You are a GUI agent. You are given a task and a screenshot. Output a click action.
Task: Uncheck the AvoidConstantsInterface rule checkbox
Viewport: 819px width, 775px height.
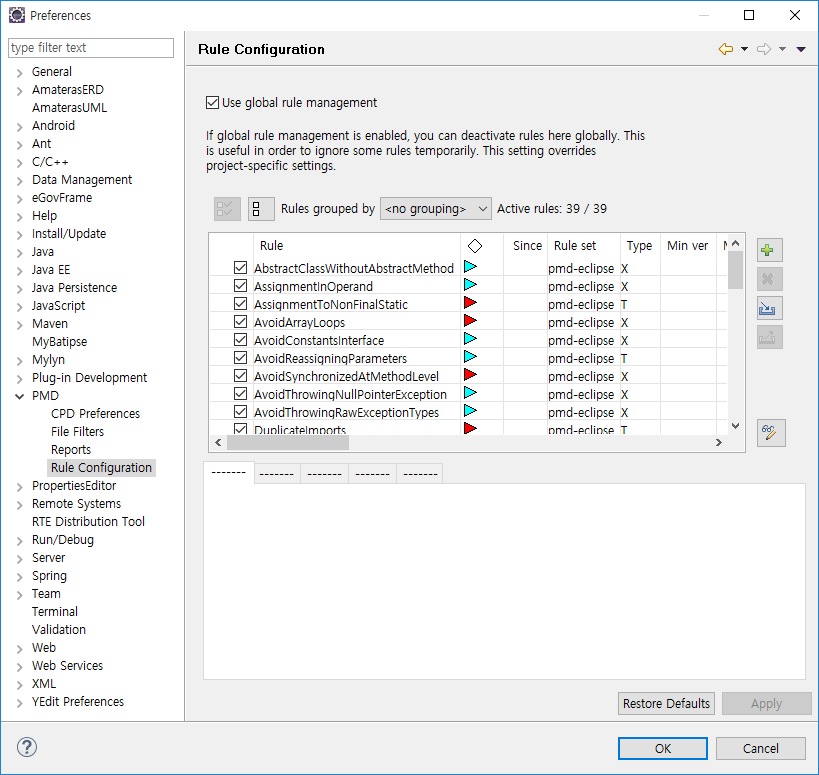click(x=240, y=340)
